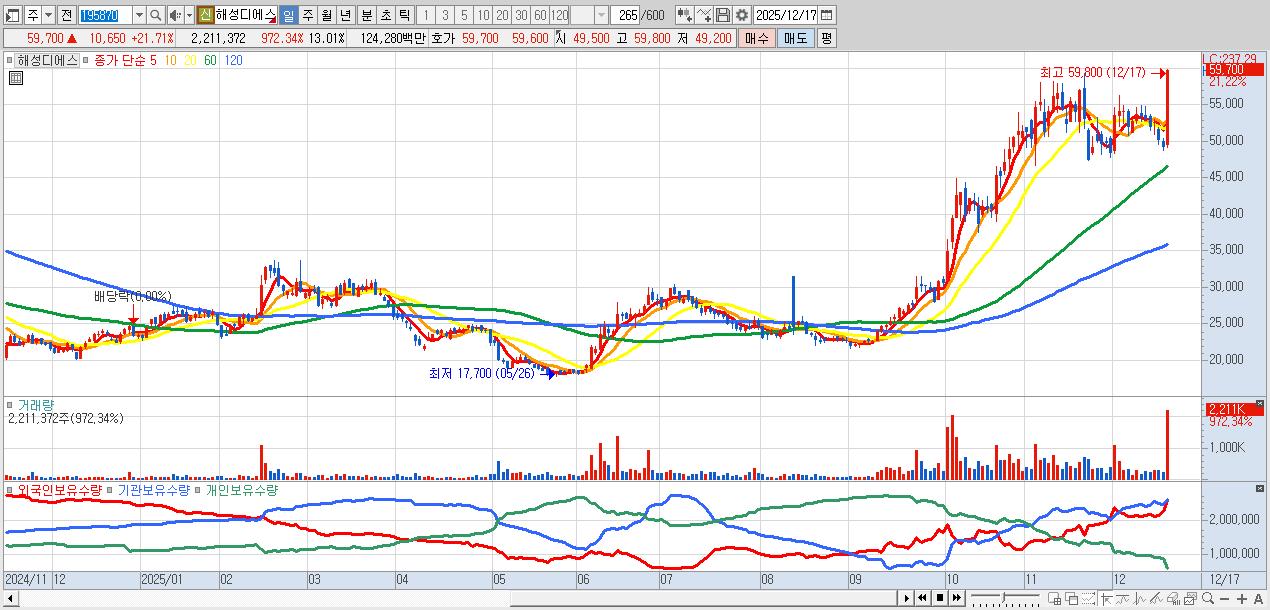Select the 년 yearly period tab
Screen dimensions: 1270x610
(x=346, y=15)
